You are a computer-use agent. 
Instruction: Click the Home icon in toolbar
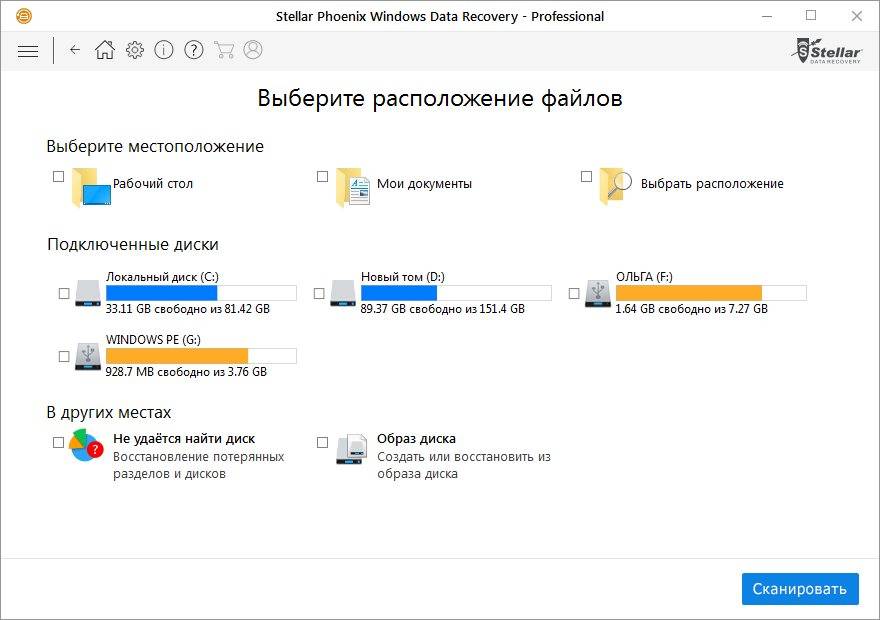tap(105, 50)
